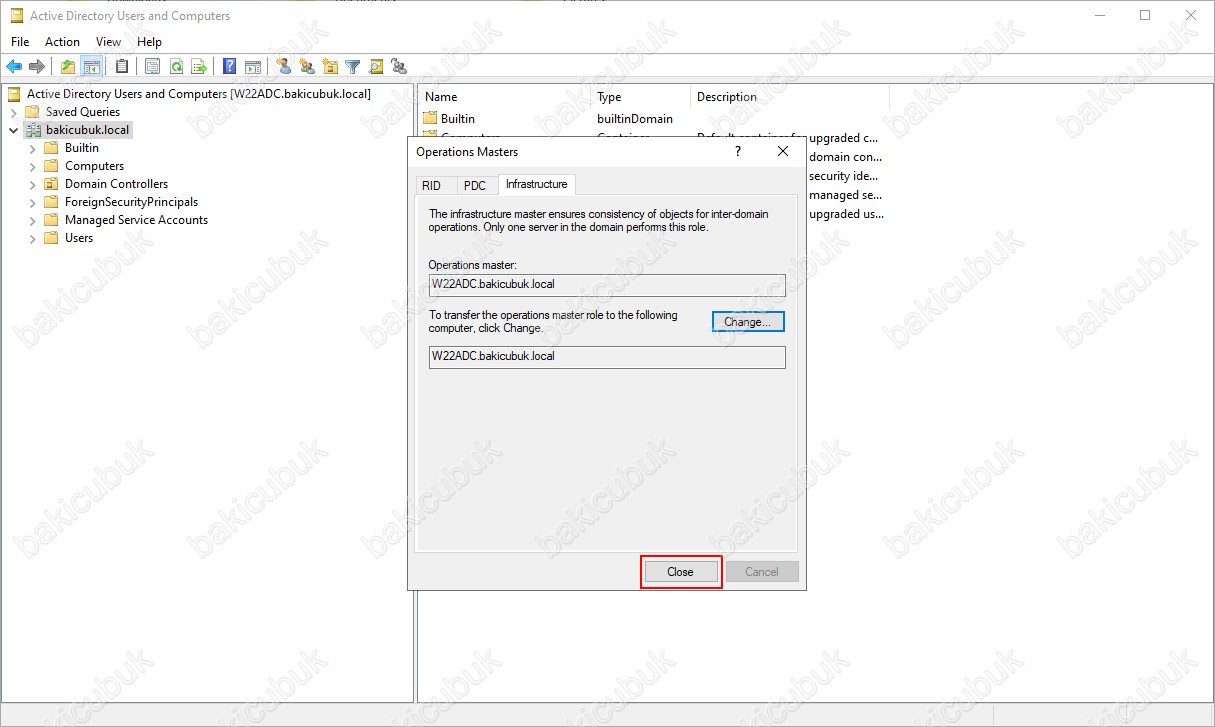The width and height of the screenshot is (1215, 727).
Task: Click 'managed se...' description text
Action: (845, 195)
